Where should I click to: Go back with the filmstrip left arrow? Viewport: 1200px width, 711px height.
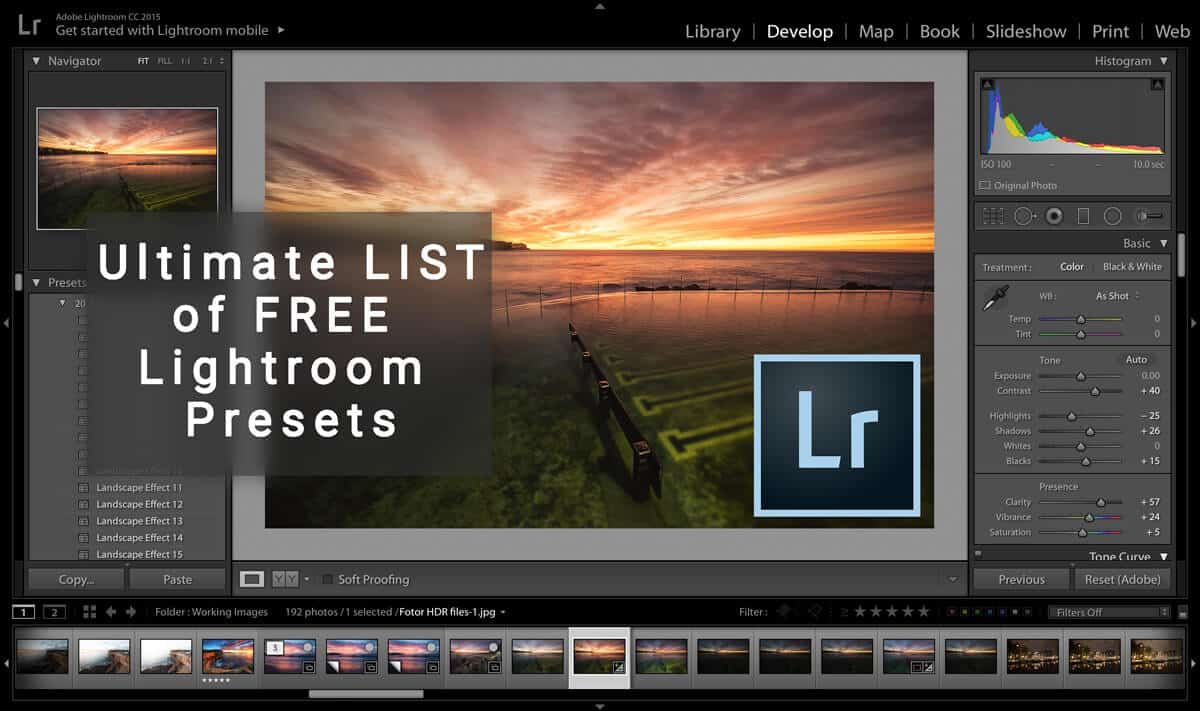[x=110, y=612]
